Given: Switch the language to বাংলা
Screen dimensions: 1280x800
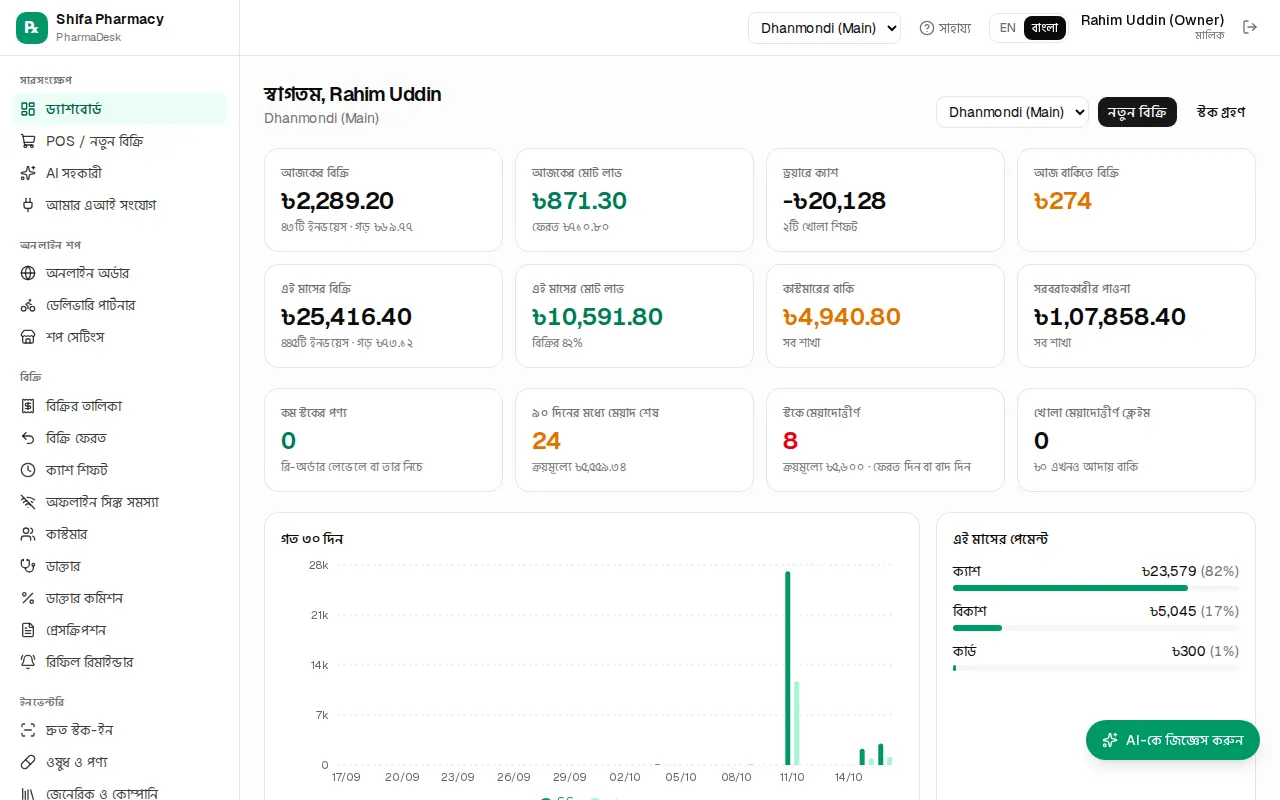Looking at the screenshot, I should pyautogui.click(x=1045, y=28).
